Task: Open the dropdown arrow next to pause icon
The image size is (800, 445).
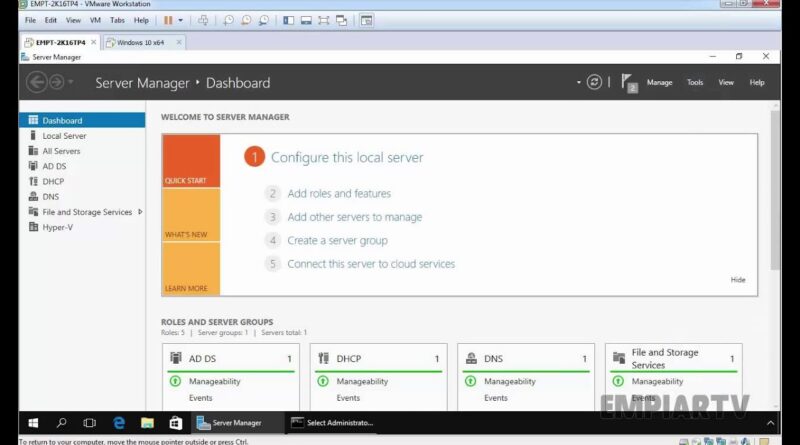Action: coord(181,20)
